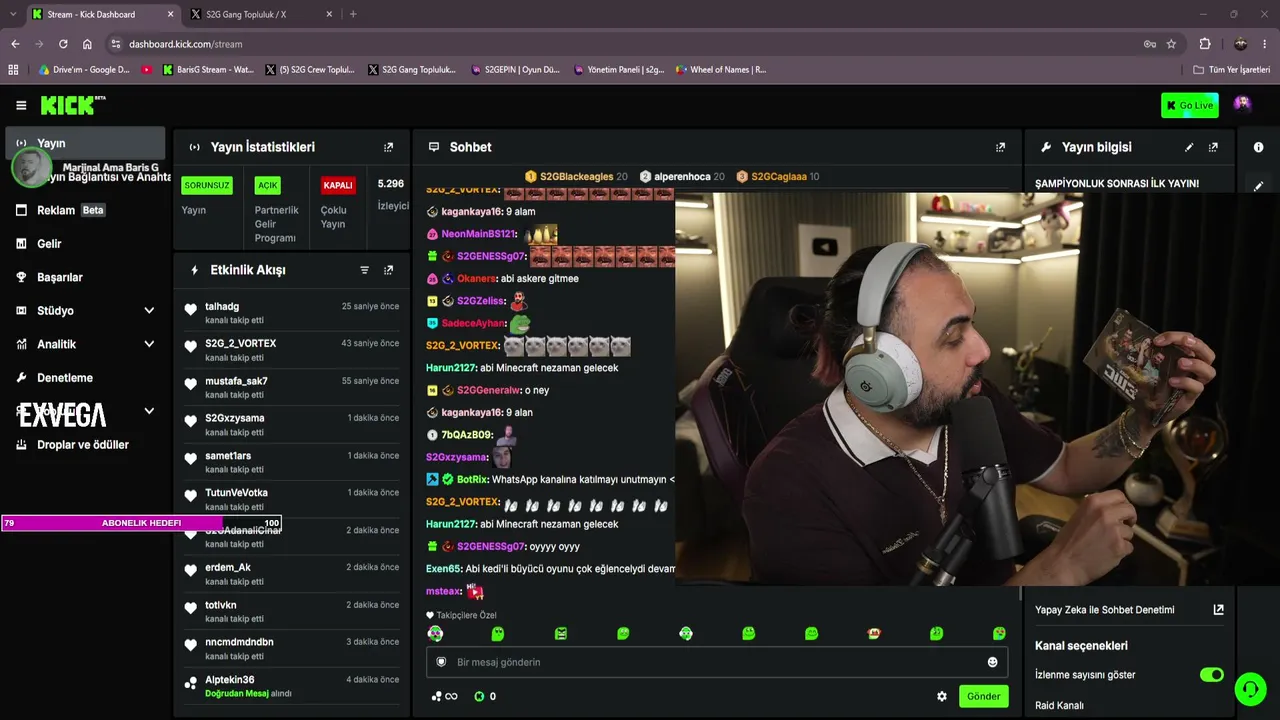Click the streamer webcam preview
This screenshot has width=1280, height=720.
click(977, 390)
